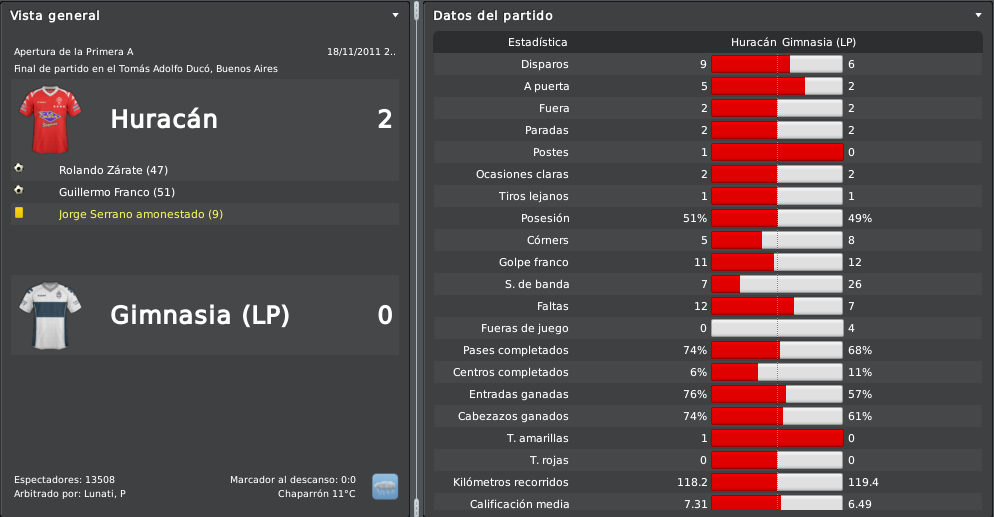Click the white Gimnasia (LP) jersey icon
Screen dimensions: 994x517
50,316
